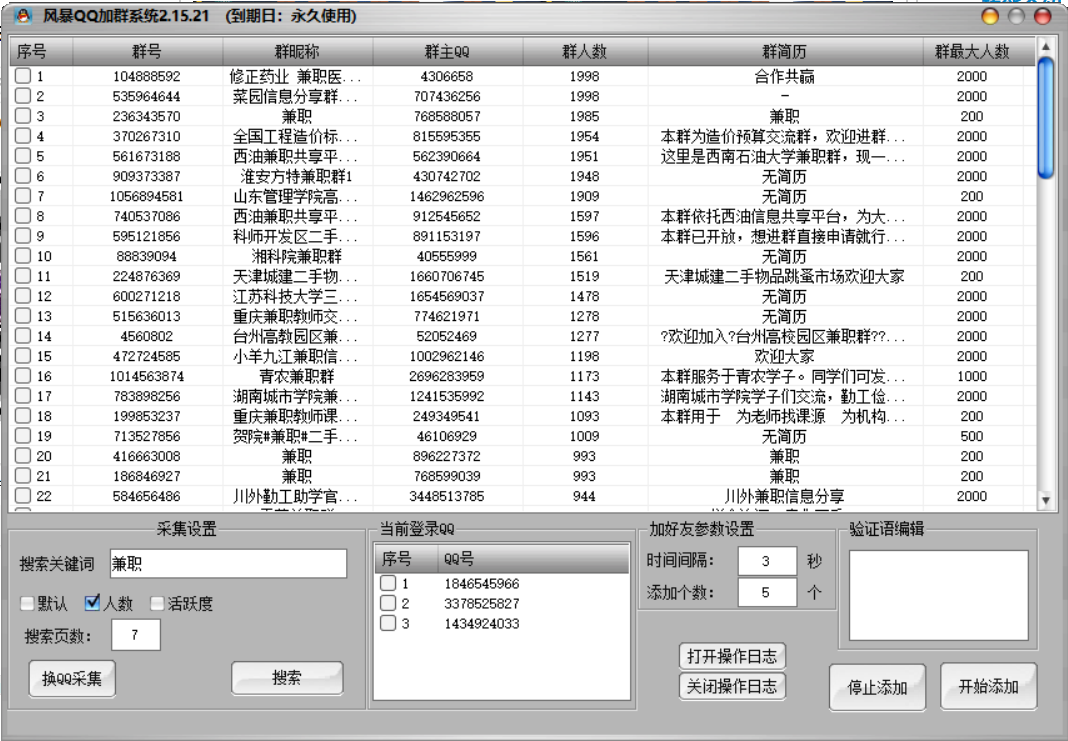
Task: Select logged-in QQ 1434924033 checkbox
Action: (x=388, y=623)
